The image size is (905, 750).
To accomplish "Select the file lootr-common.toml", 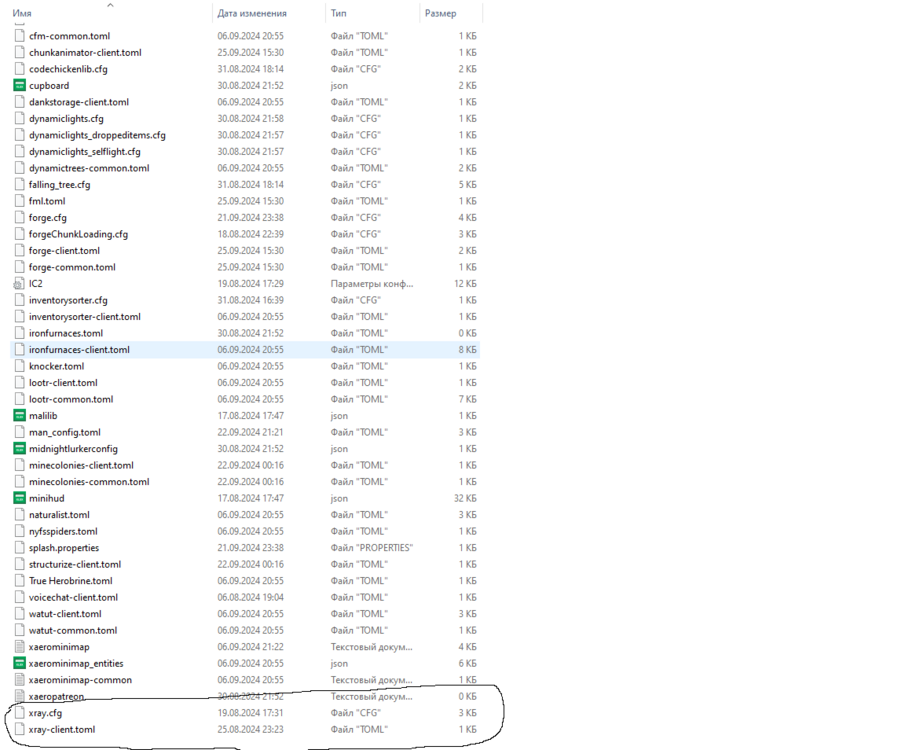I will 71,400.
